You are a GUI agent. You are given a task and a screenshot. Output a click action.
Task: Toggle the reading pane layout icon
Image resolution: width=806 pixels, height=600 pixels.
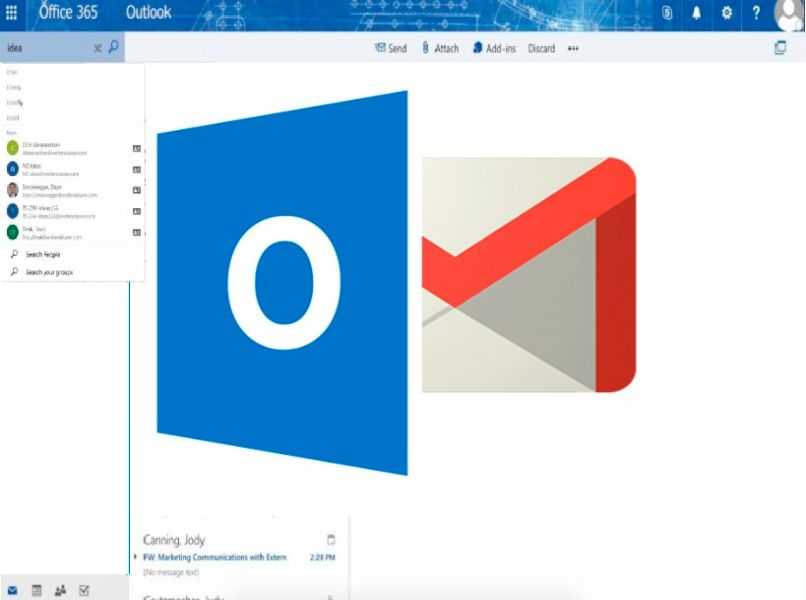coord(780,45)
